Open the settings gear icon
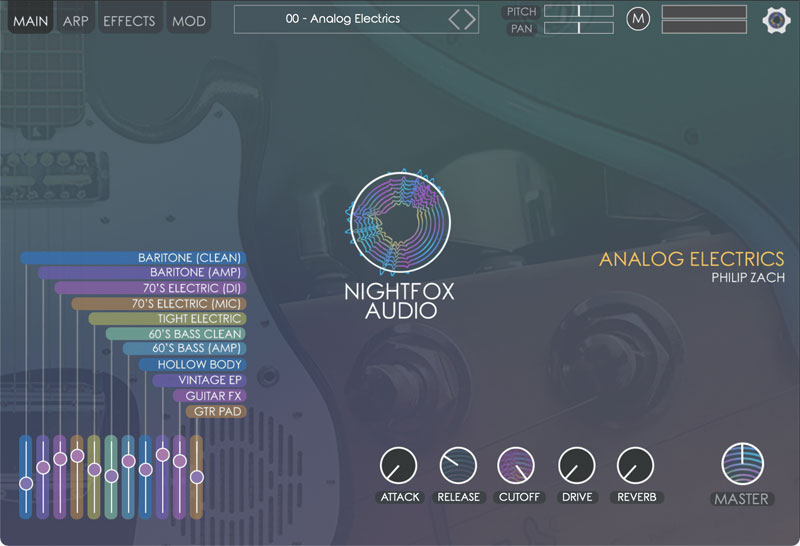Viewport: 800px width, 546px height. point(776,20)
